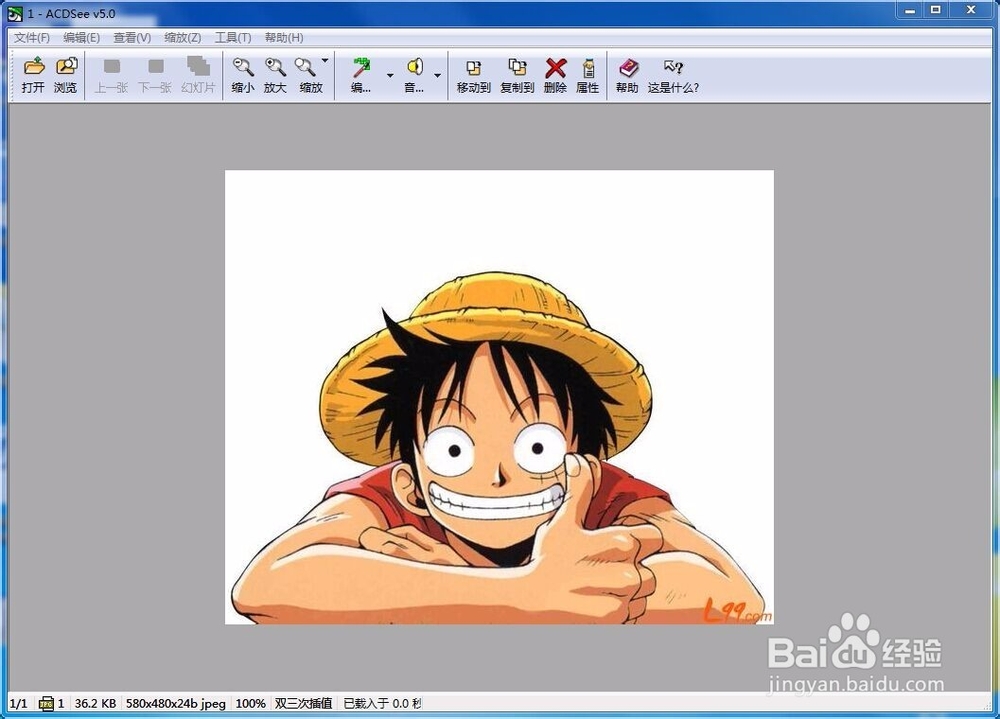Click the 复制到 (Copy to) icon
1000x719 pixels.
pyautogui.click(x=517, y=67)
